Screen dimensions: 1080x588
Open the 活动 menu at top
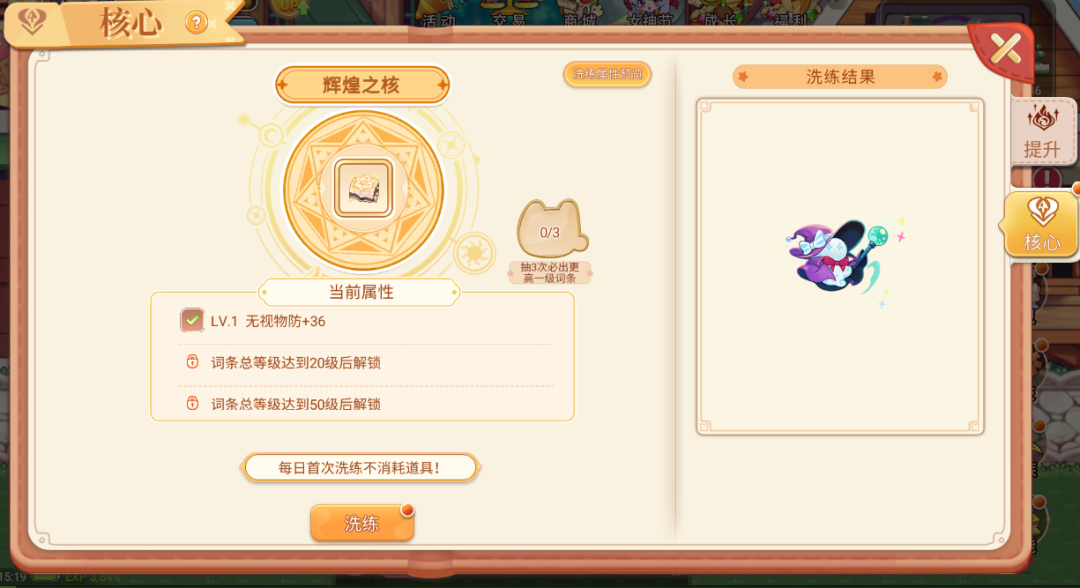pyautogui.click(x=439, y=19)
